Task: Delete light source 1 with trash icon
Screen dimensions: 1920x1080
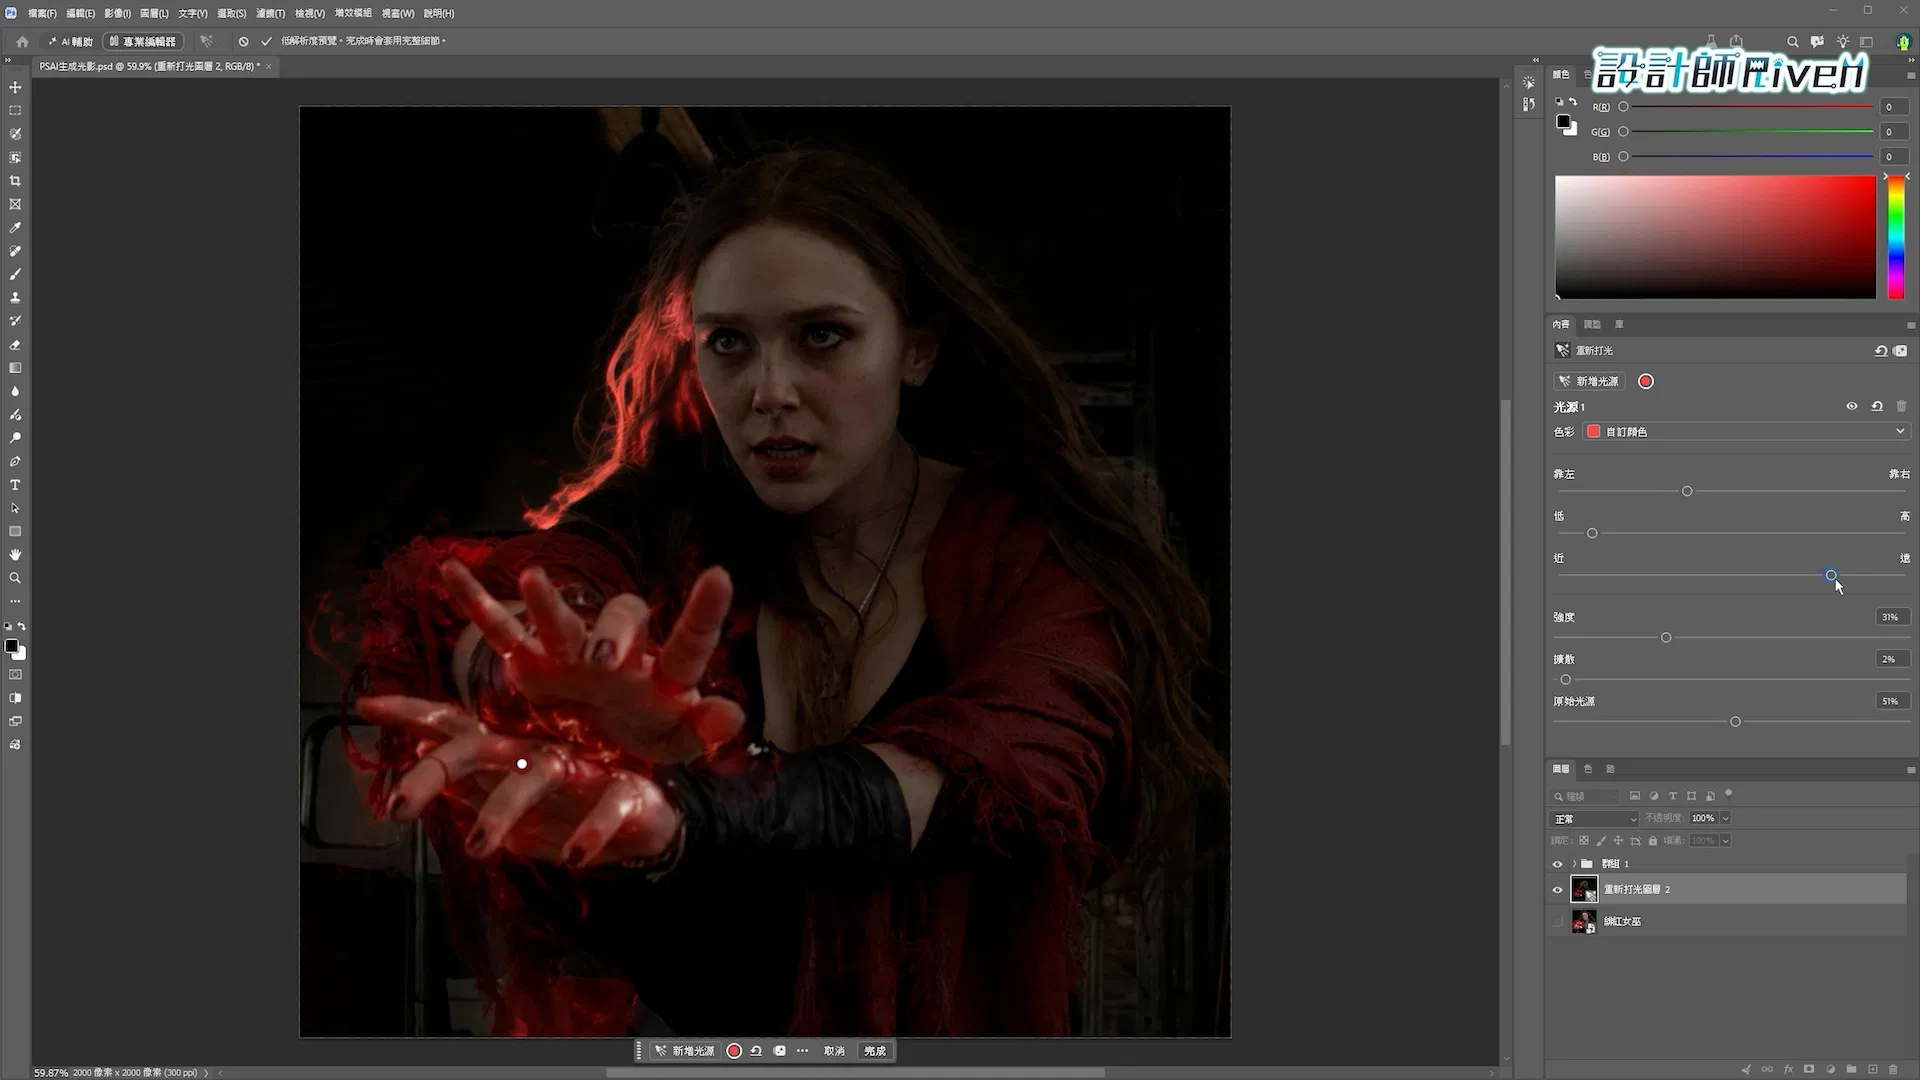Action: point(1901,407)
